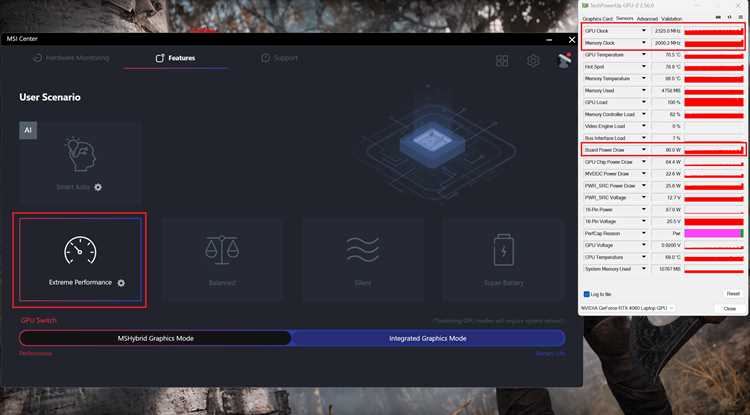Open Smart Auto gear settings

98,187
